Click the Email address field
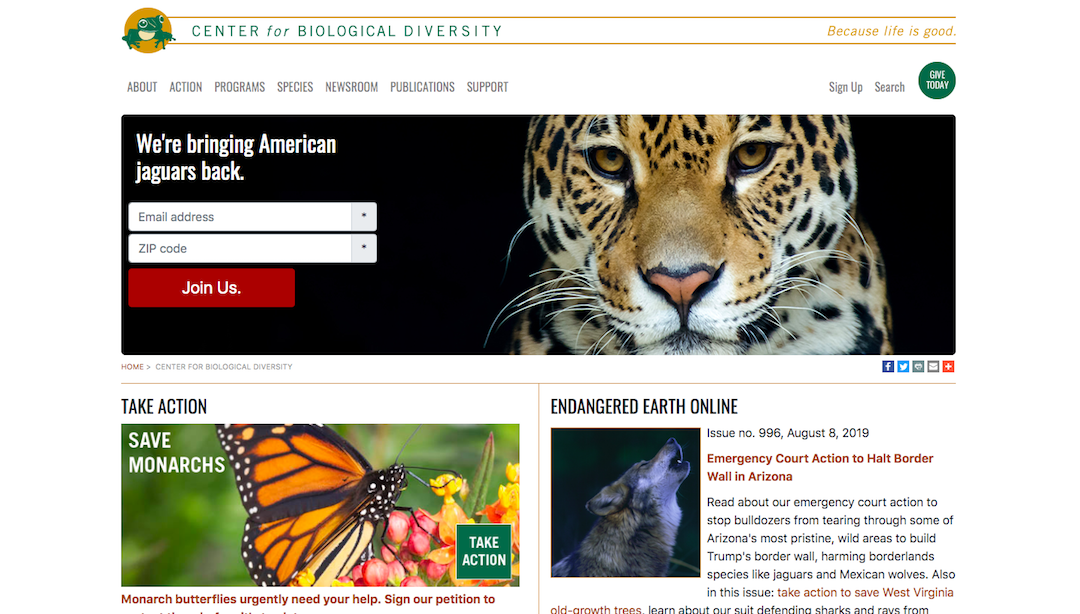 252,216
